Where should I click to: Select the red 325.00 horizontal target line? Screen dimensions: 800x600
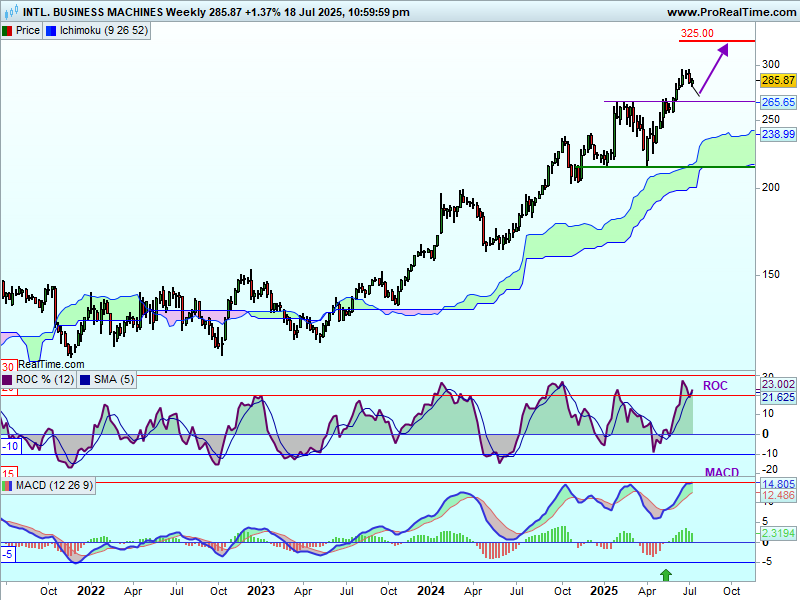coord(717,41)
